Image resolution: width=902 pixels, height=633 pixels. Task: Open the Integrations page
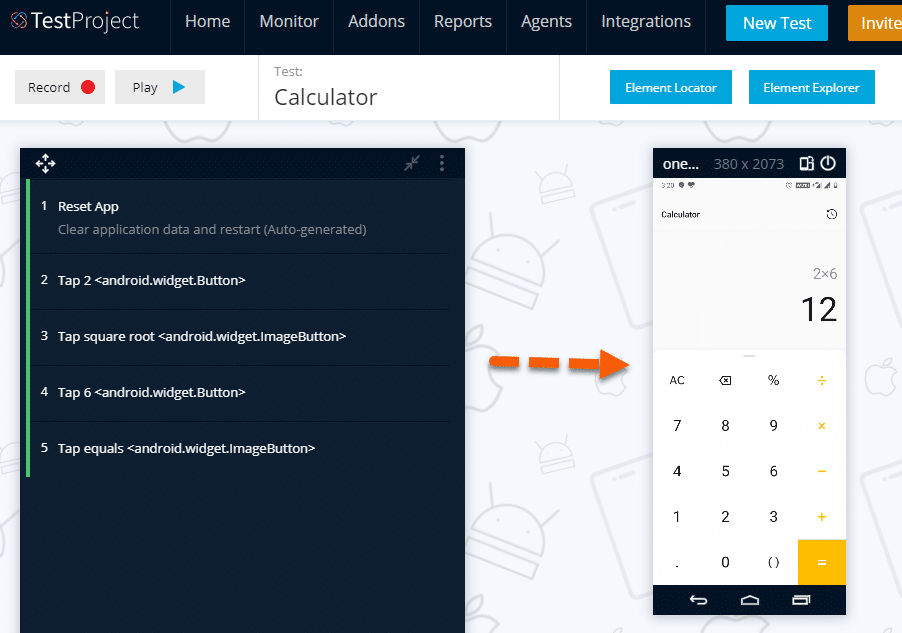[x=645, y=21]
